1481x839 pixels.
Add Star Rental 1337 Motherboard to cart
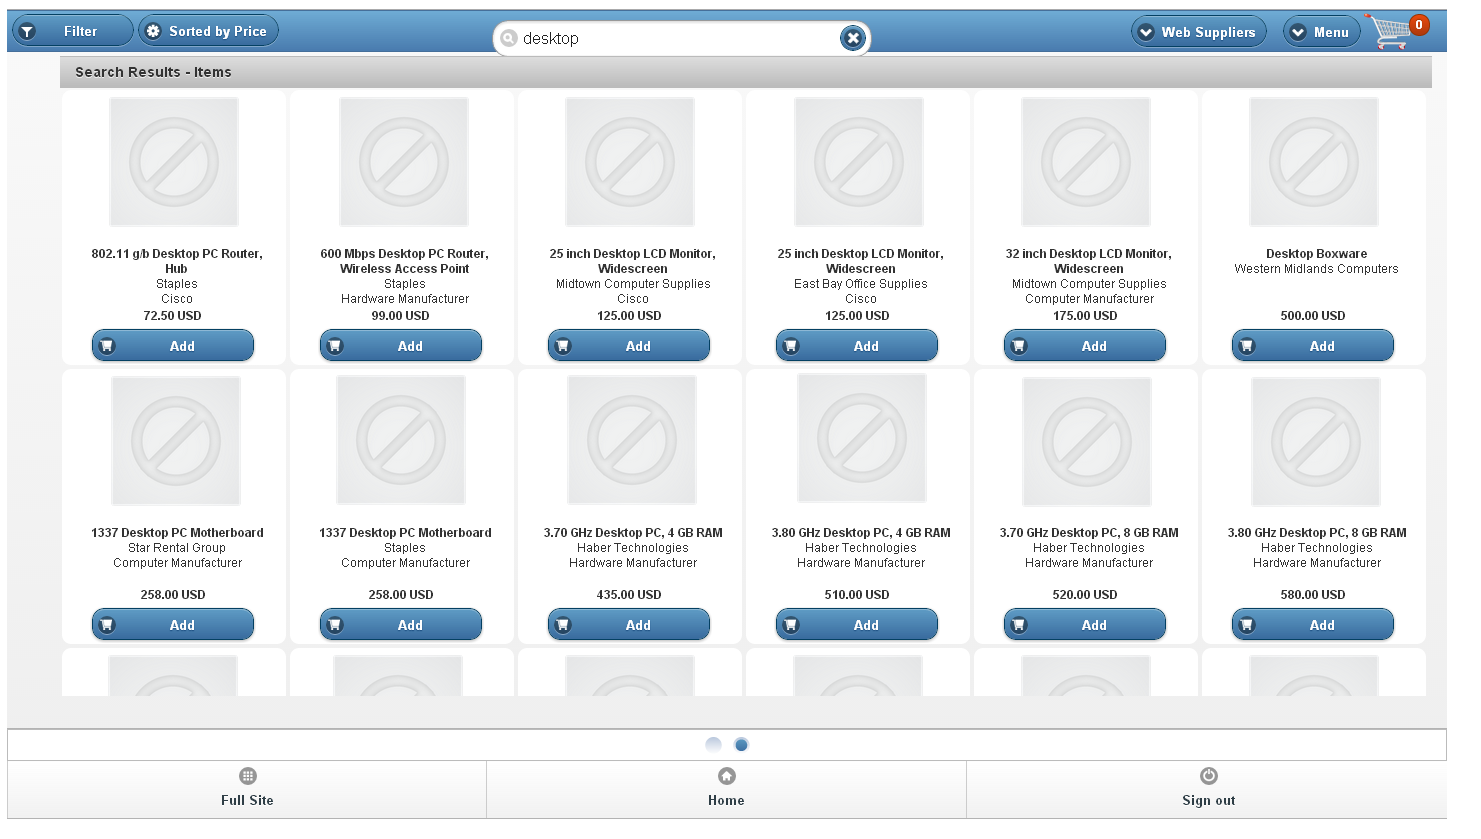[x=173, y=625]
